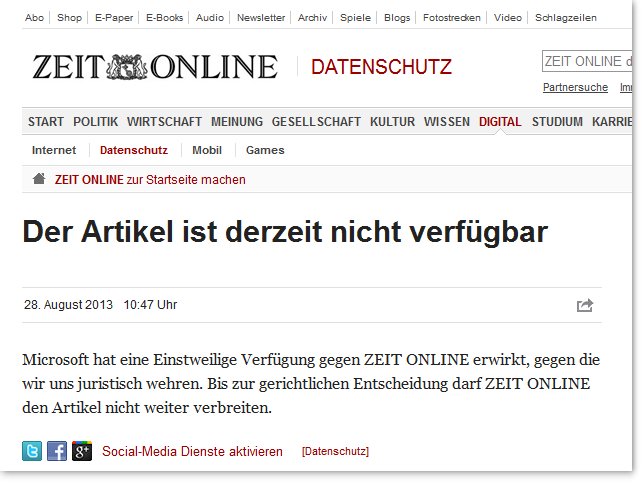Open Schlagzeilen link
The height and width of the screenshot is (482, 643).
[565, 18]
